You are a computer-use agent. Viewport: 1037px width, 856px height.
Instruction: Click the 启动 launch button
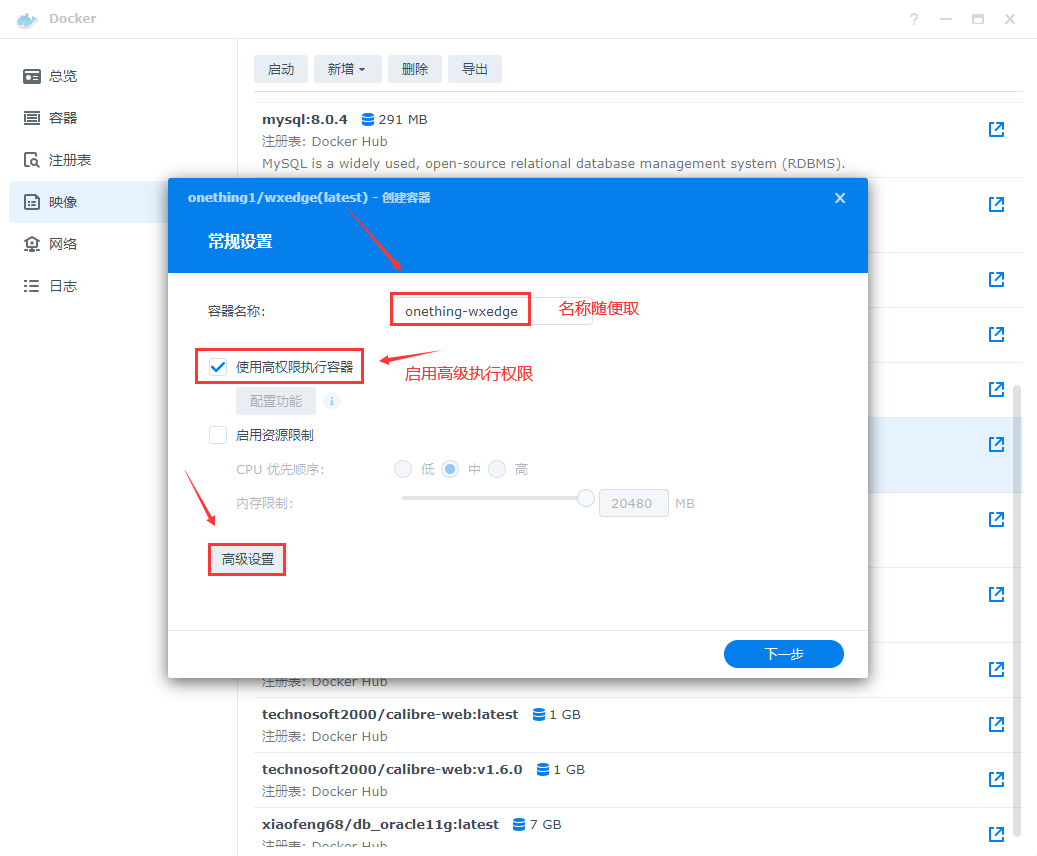(281, 69)
